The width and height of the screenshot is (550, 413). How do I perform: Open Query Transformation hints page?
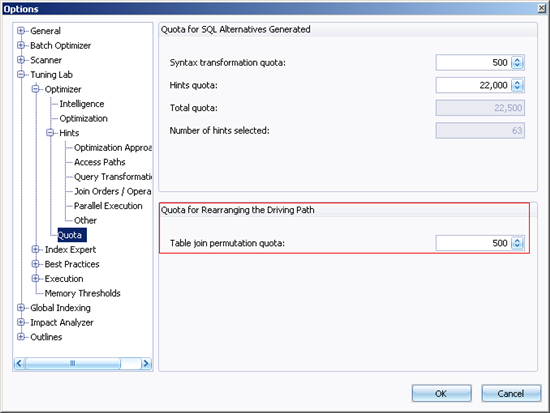[113, 177]
